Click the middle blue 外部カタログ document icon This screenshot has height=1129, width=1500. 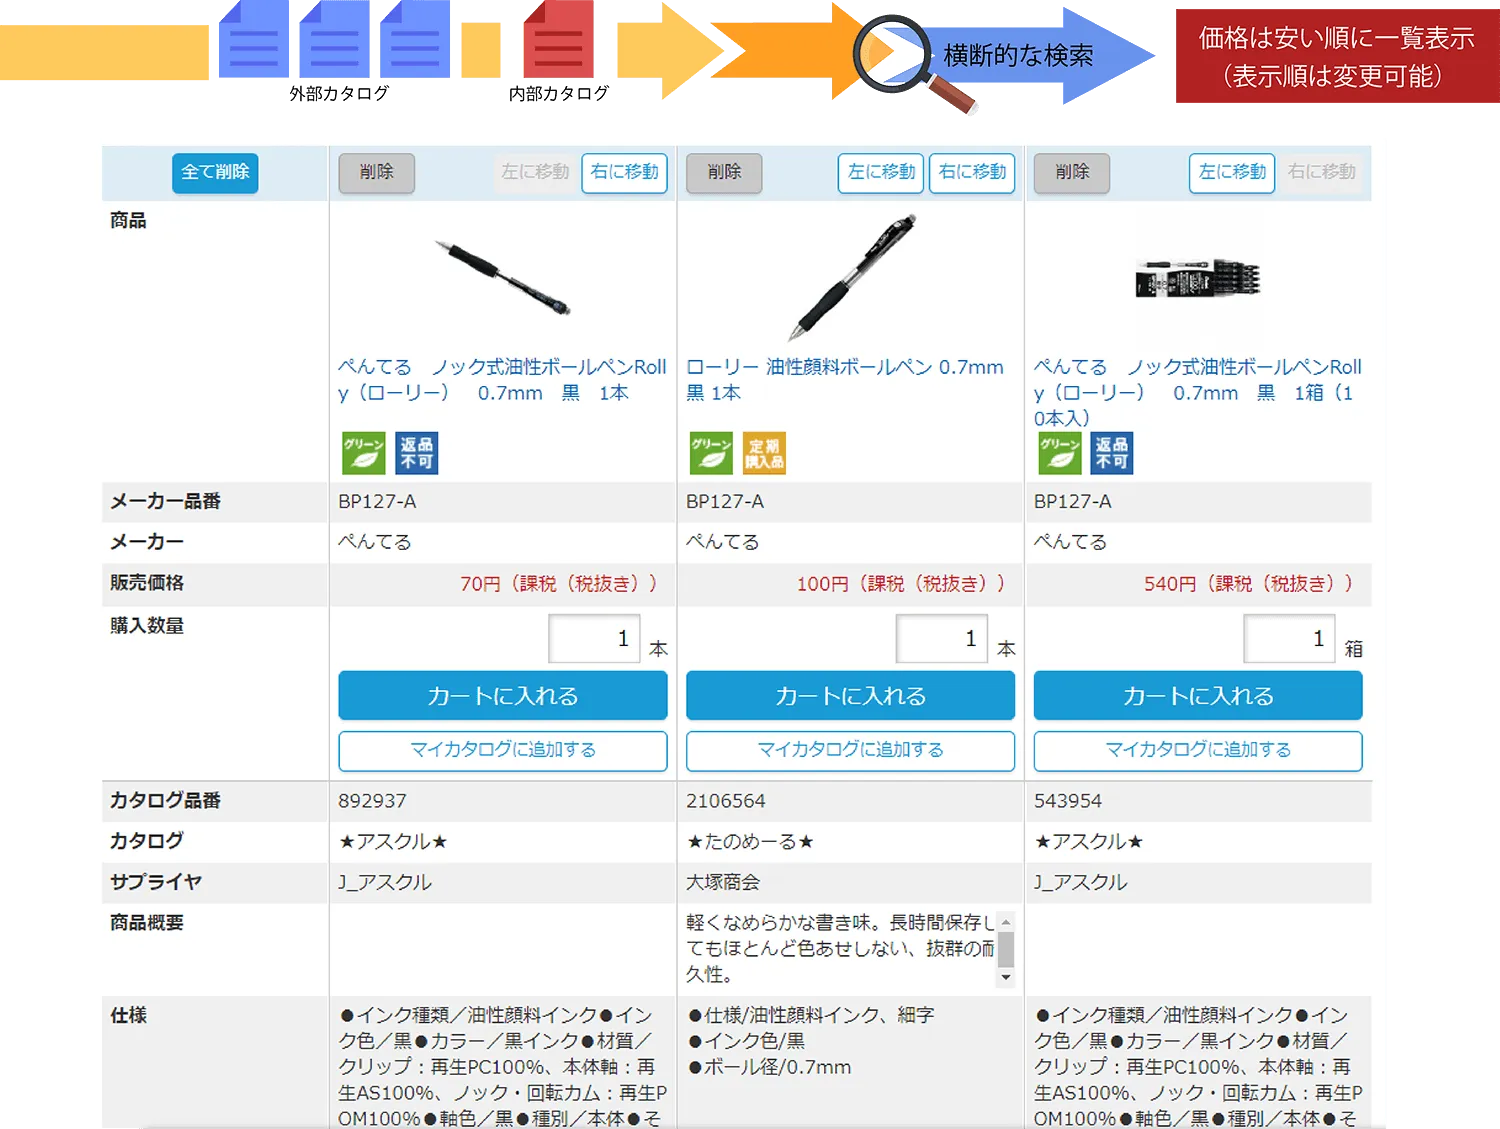pos(335,38)
